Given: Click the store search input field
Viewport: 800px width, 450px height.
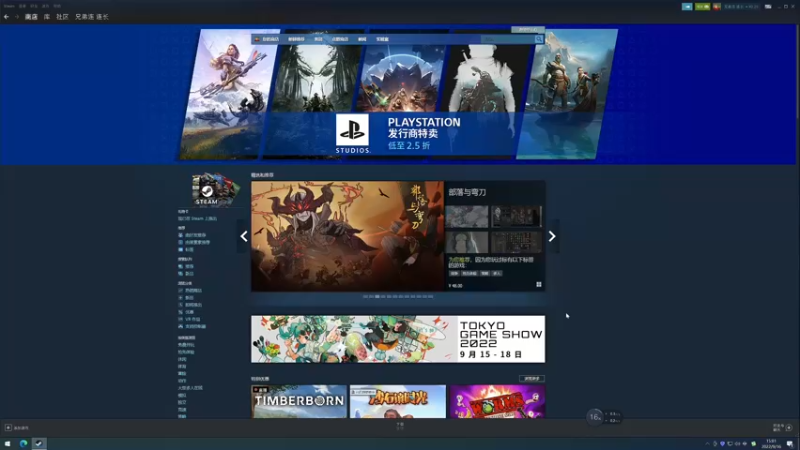Looking at the screenshot, I should 507,39.
